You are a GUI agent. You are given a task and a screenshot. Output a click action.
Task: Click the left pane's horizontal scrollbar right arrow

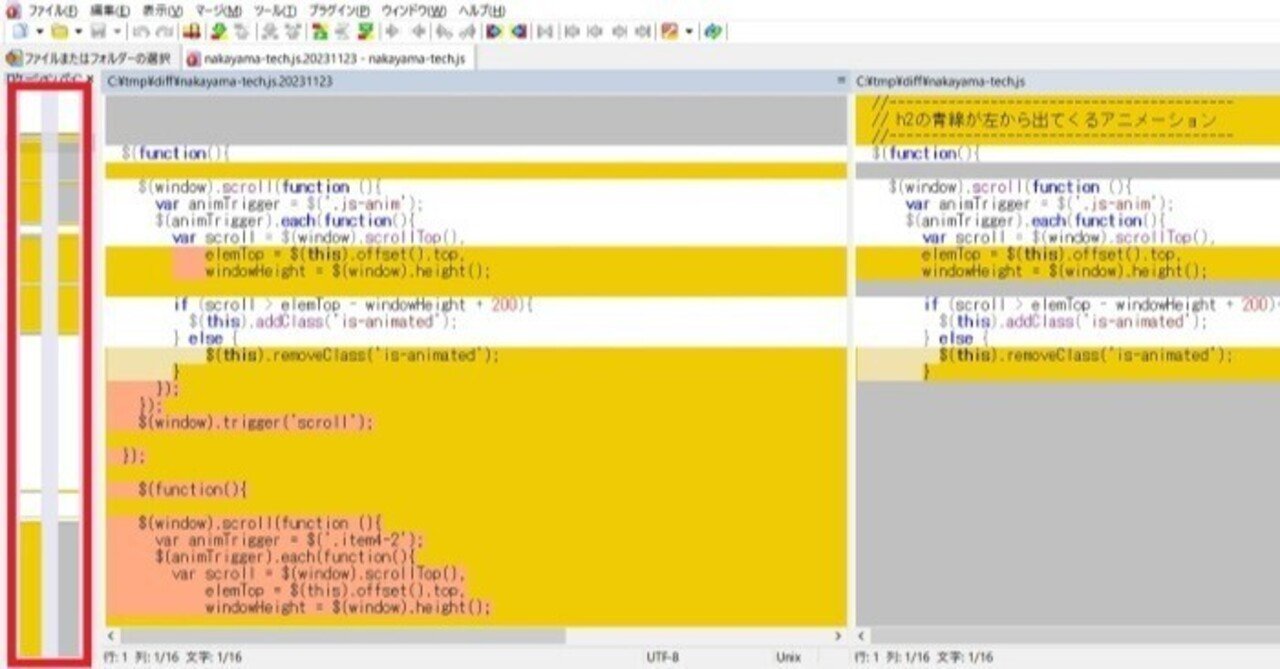[839, 634]
